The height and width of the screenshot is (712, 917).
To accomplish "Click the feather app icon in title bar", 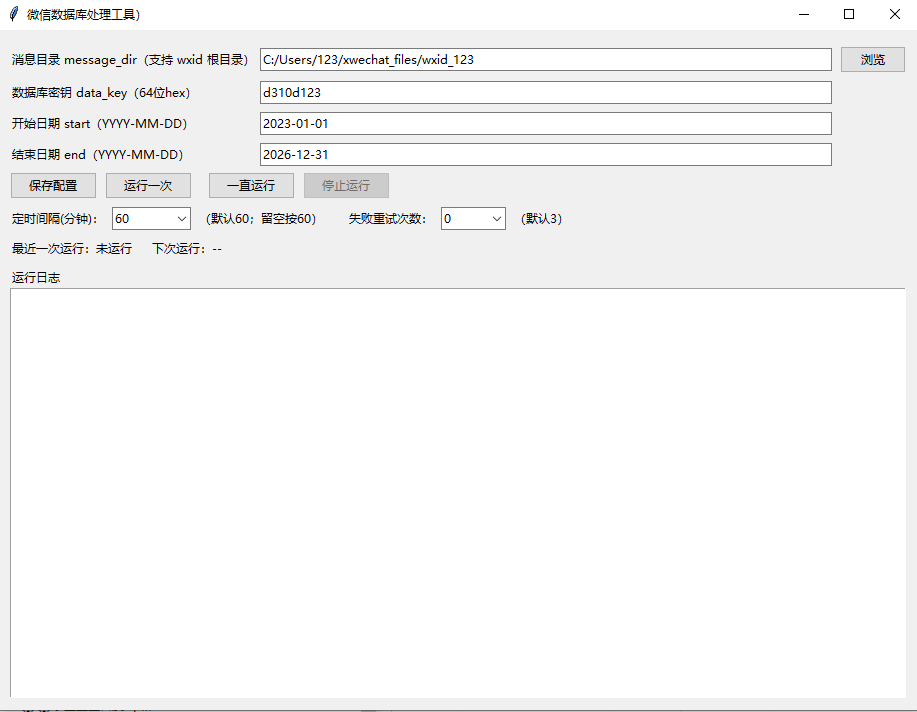I will [14, 14].
